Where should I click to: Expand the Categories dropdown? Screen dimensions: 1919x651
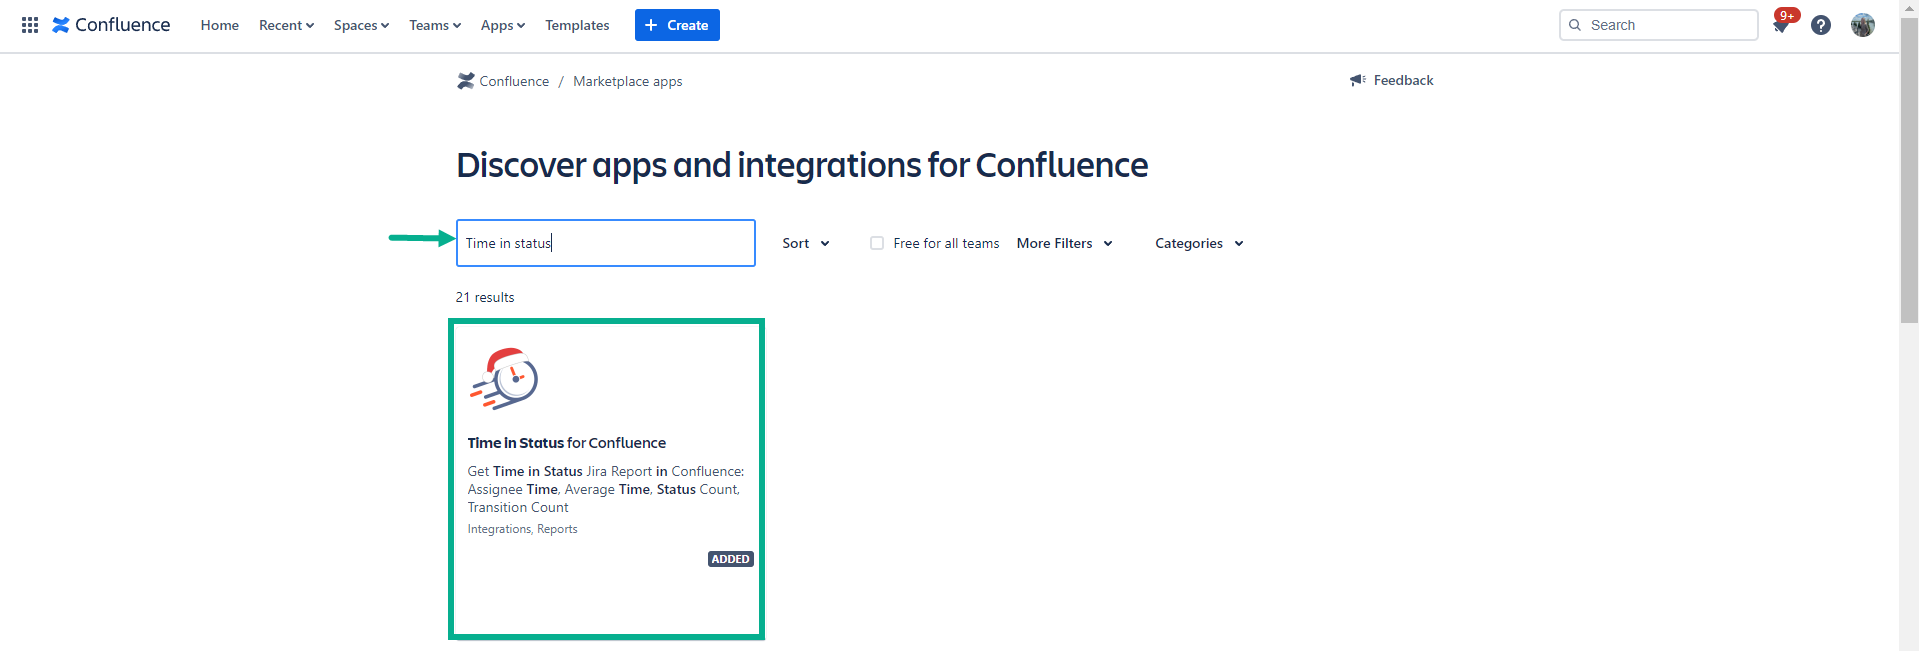click(1198, 243)
